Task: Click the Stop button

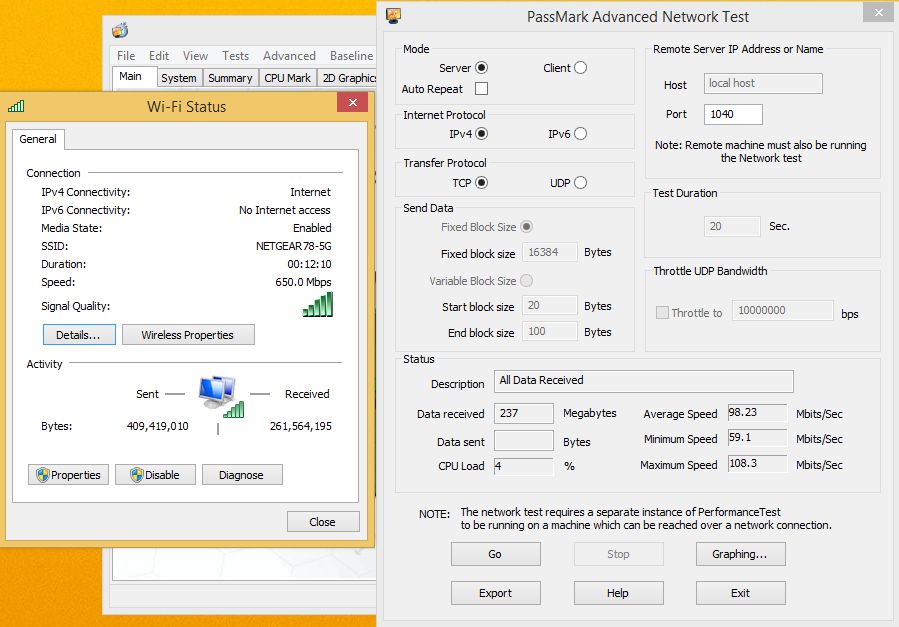Action: pyautogui.click(x=619, y=554)
